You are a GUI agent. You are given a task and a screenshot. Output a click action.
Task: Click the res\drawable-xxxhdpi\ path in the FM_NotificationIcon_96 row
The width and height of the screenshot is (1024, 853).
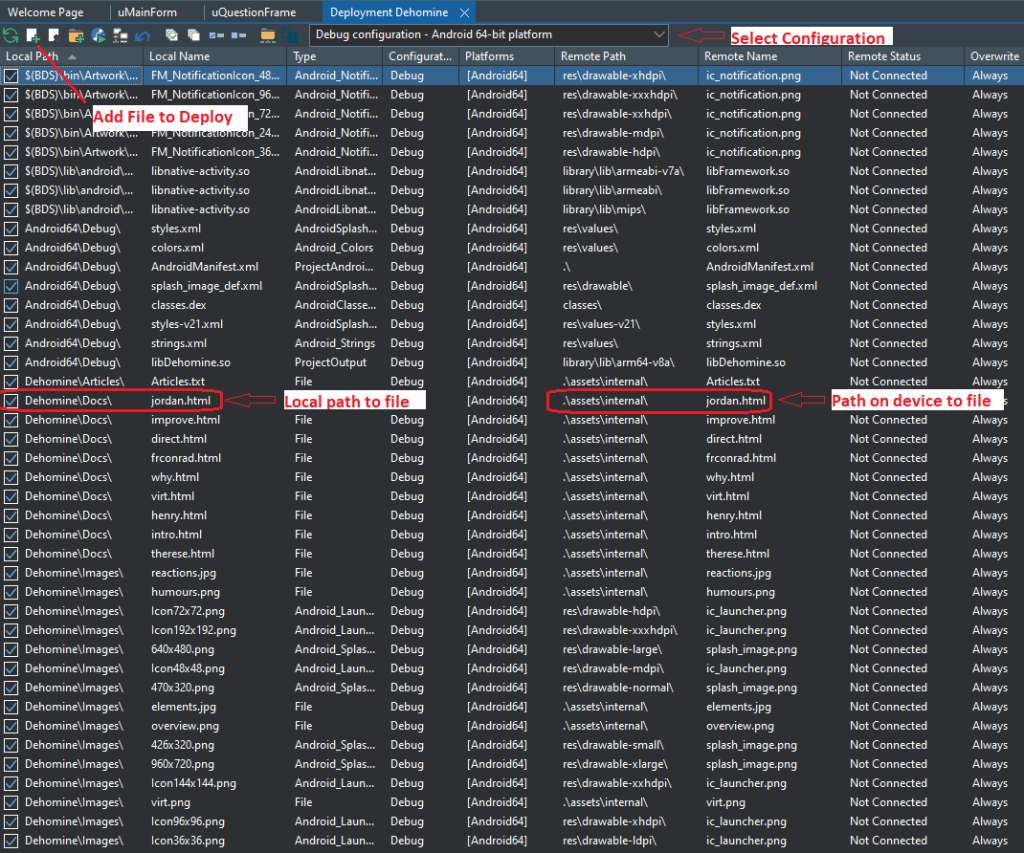click(620, 95)
